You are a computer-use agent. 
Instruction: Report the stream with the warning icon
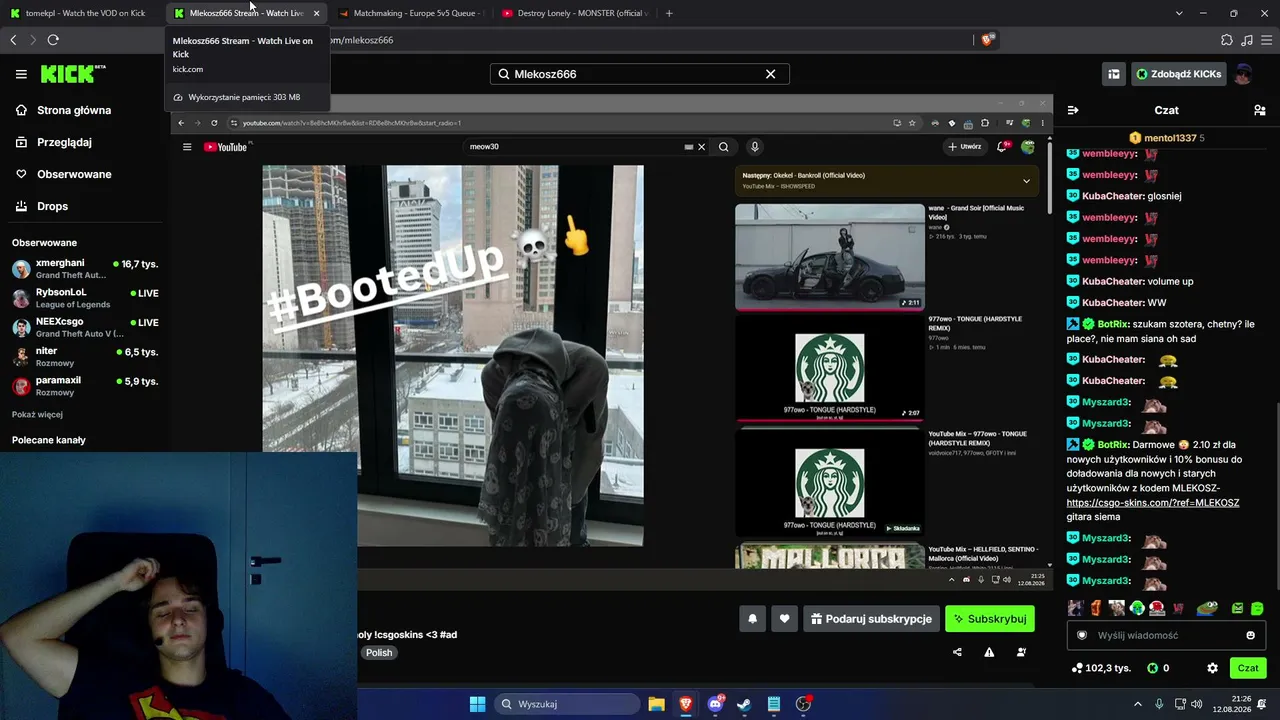click(989, 652)
